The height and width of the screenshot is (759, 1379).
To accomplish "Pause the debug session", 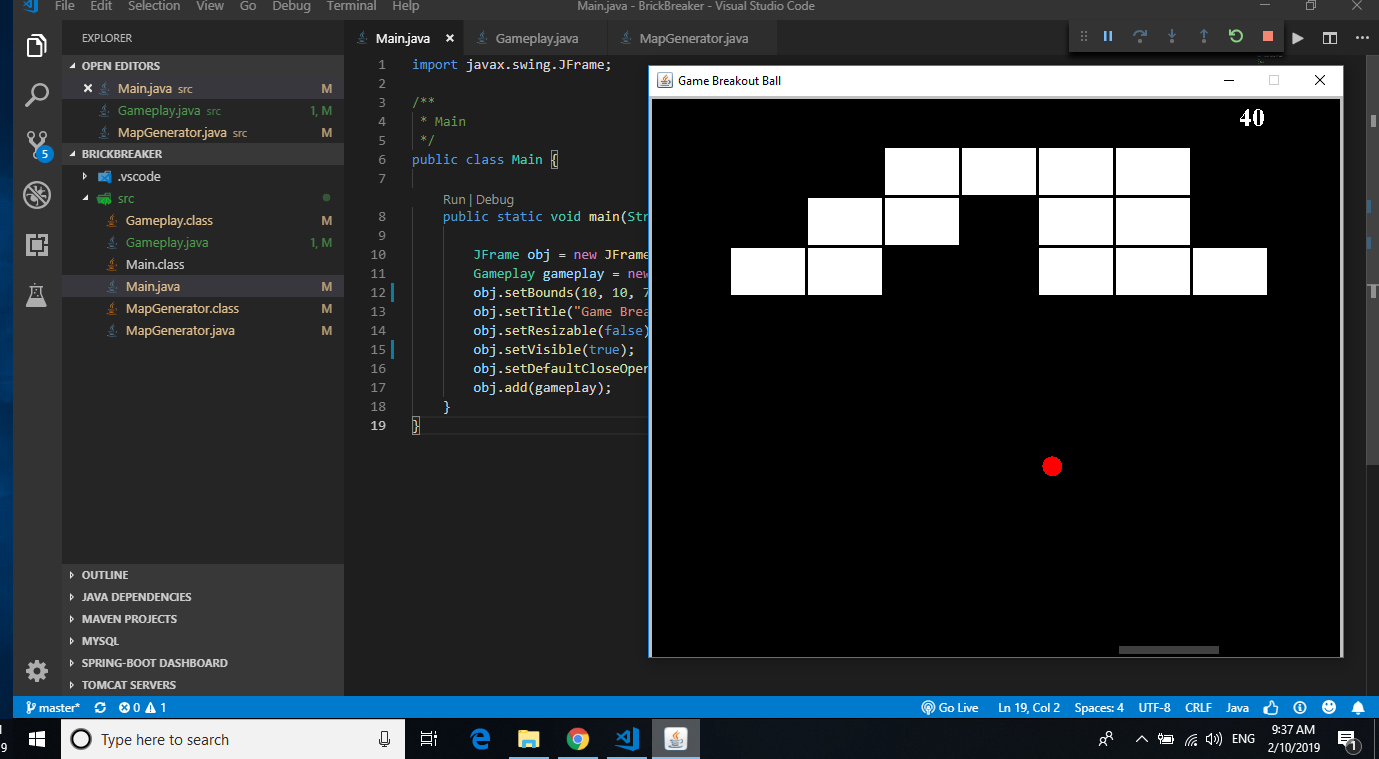I will [x=1108, y=36].
